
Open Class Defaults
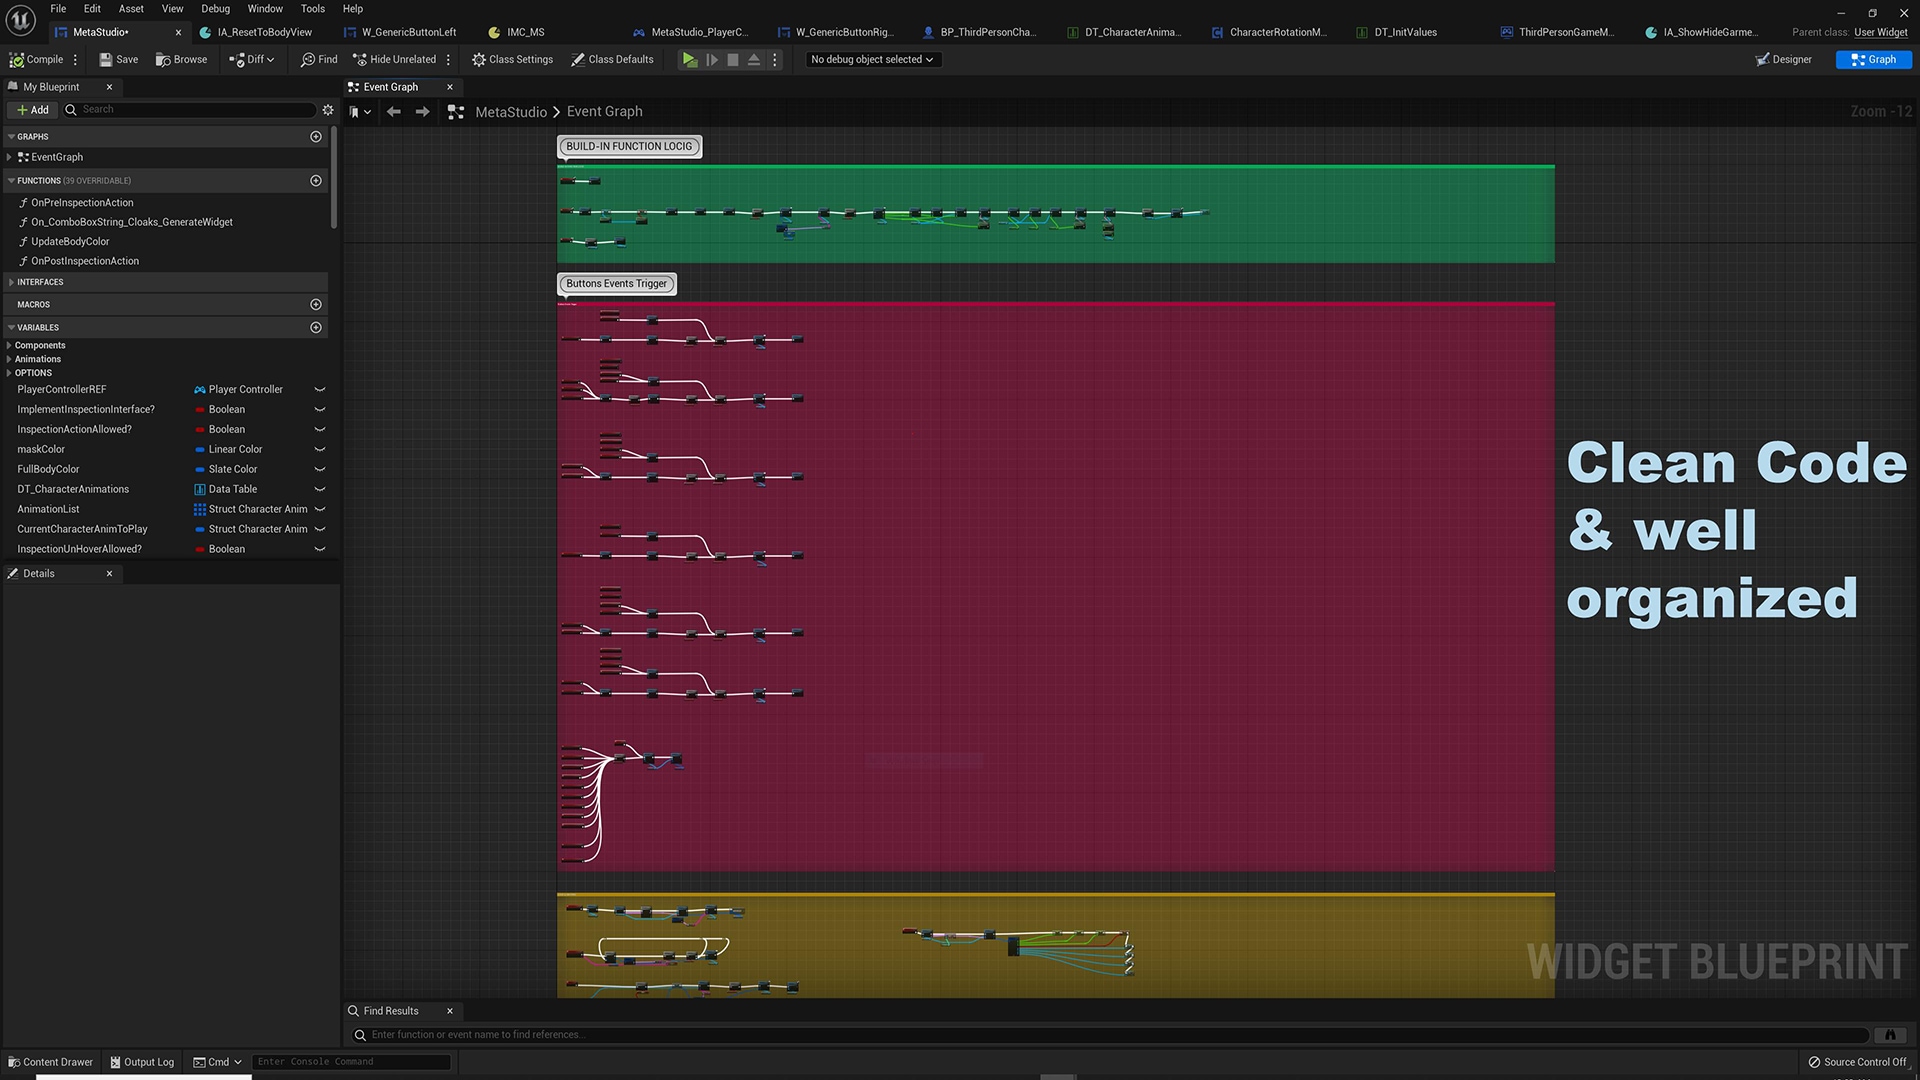pyautogui.click(x=613, y=59)
